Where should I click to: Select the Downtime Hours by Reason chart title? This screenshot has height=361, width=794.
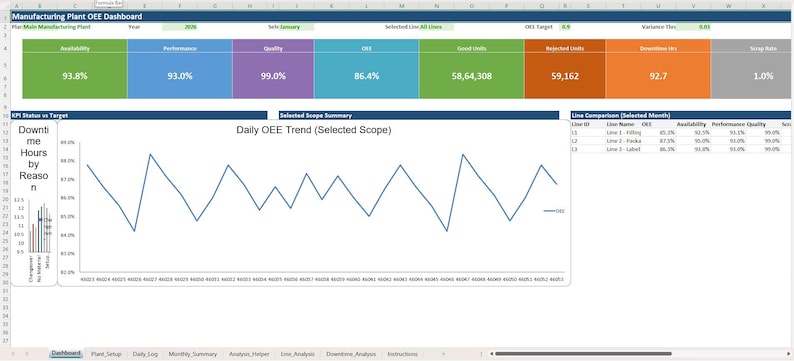point(33,158)
